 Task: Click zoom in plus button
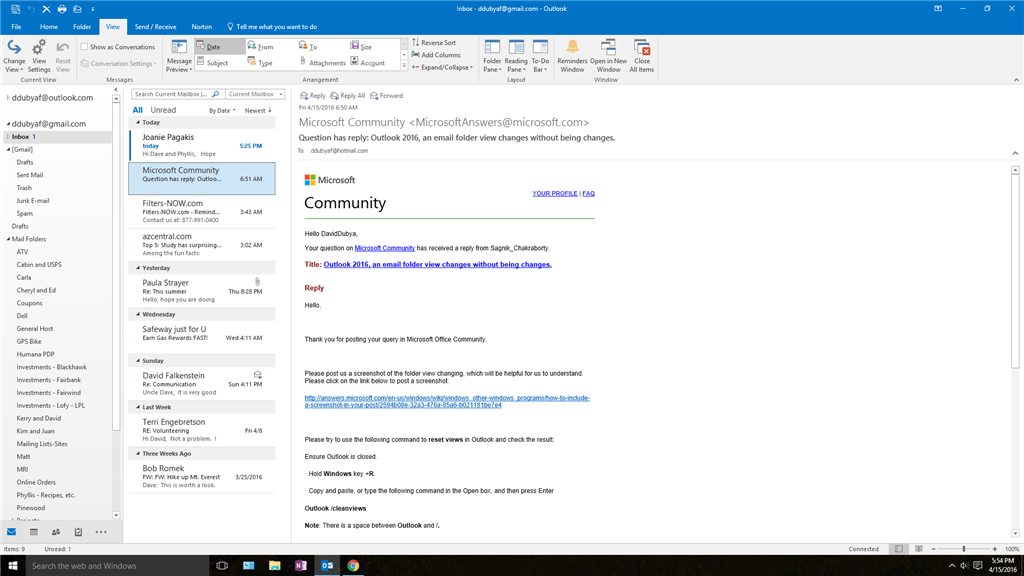click(x=995, y=549)
